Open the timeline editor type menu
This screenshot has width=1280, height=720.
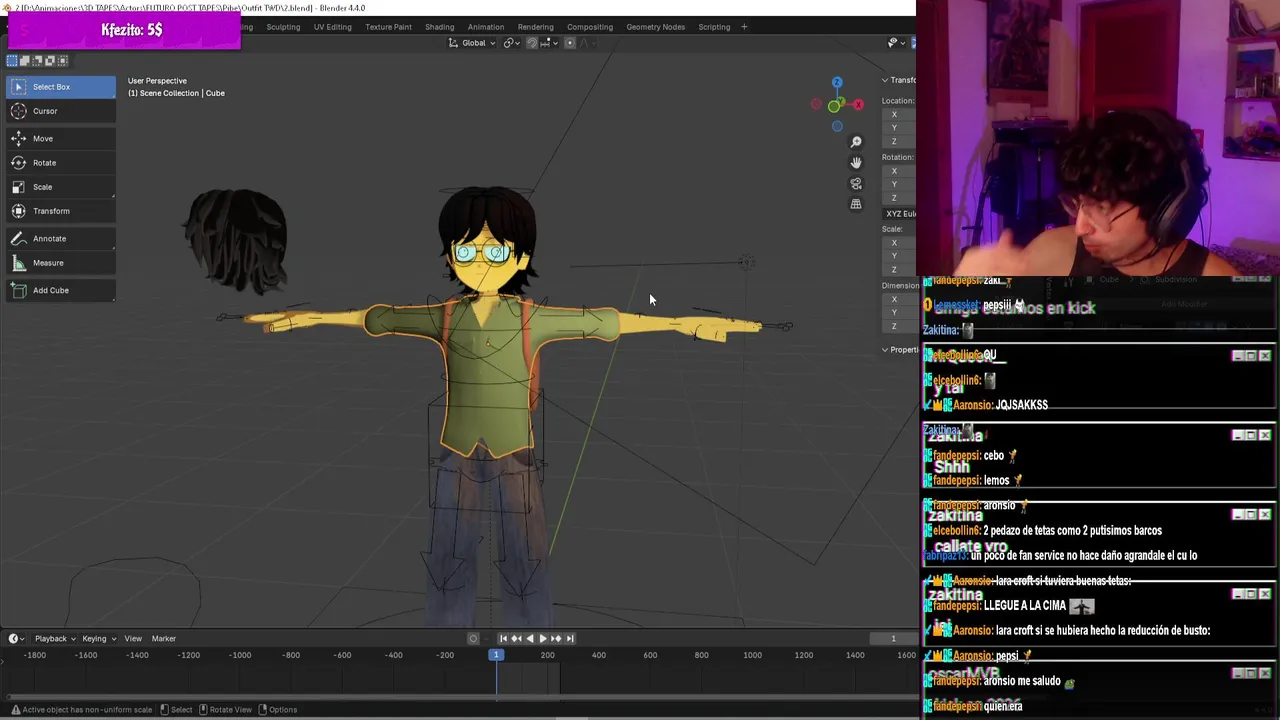pyautogui.click(x=16, y=638)
